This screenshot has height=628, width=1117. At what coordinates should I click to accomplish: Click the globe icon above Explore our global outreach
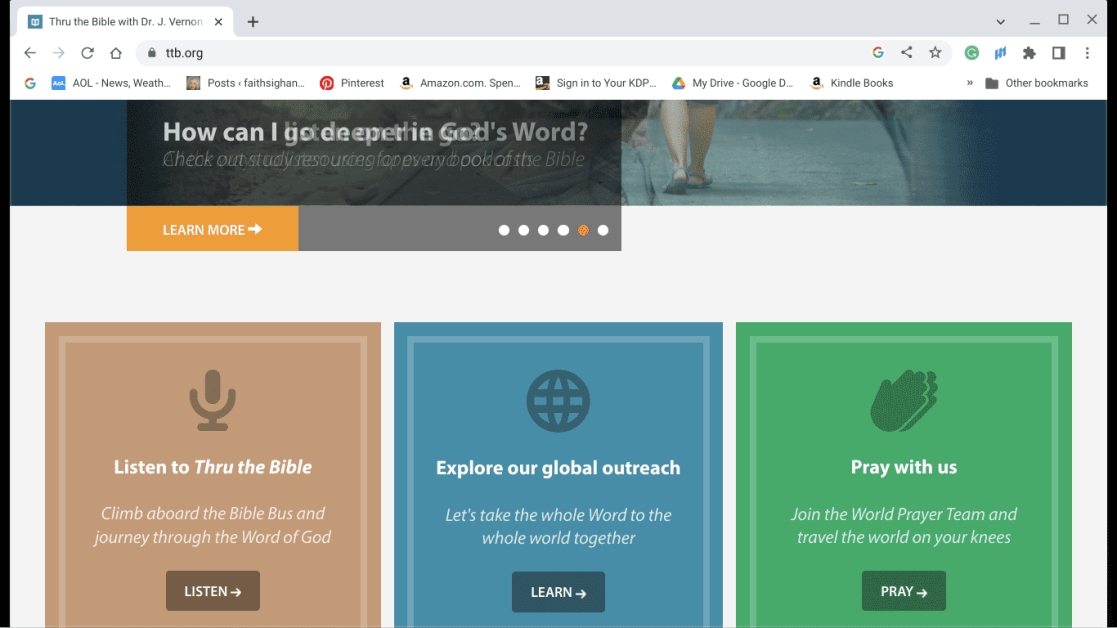point(558,399)
